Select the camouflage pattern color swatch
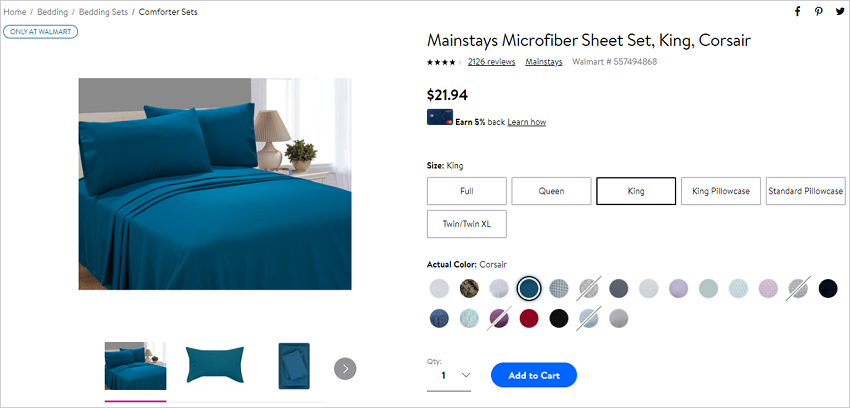 pos(469,288)
